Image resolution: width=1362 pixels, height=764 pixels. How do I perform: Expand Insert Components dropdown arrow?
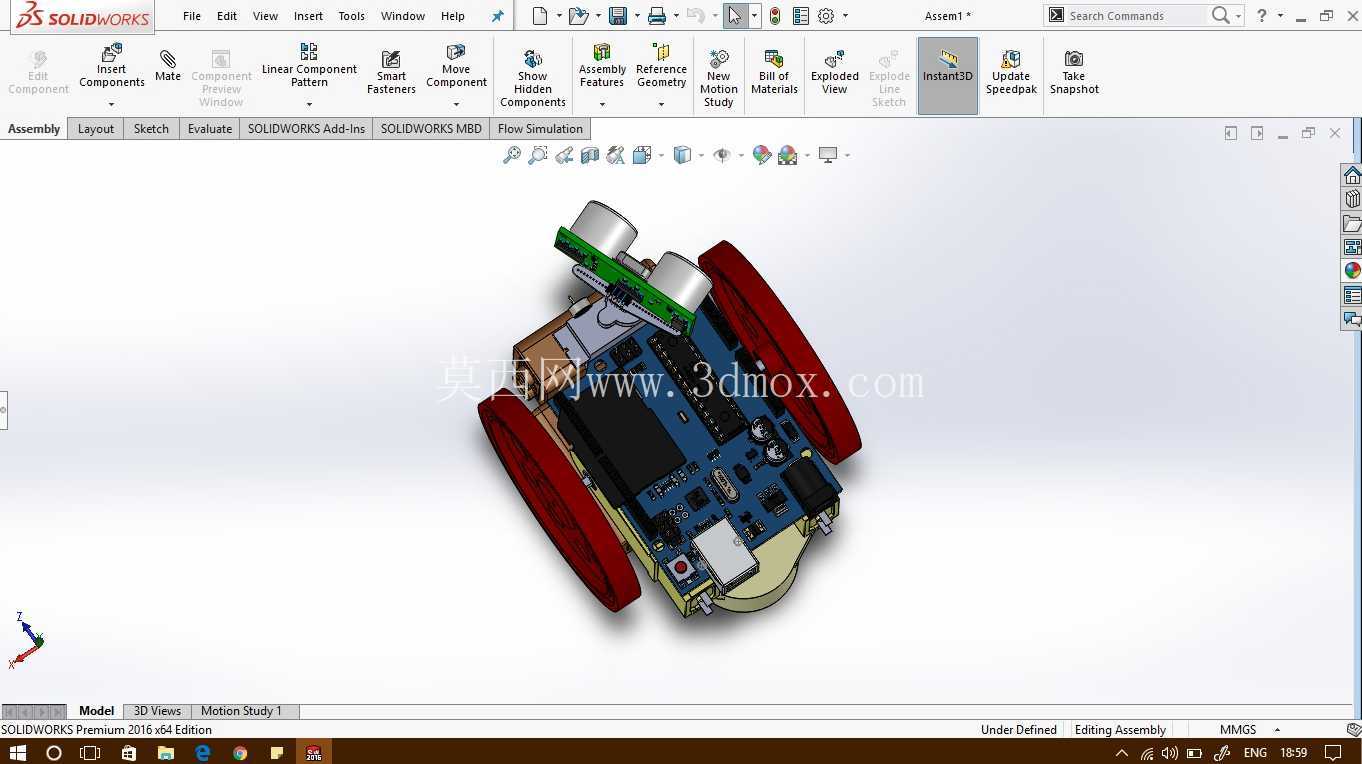[112, 104]
